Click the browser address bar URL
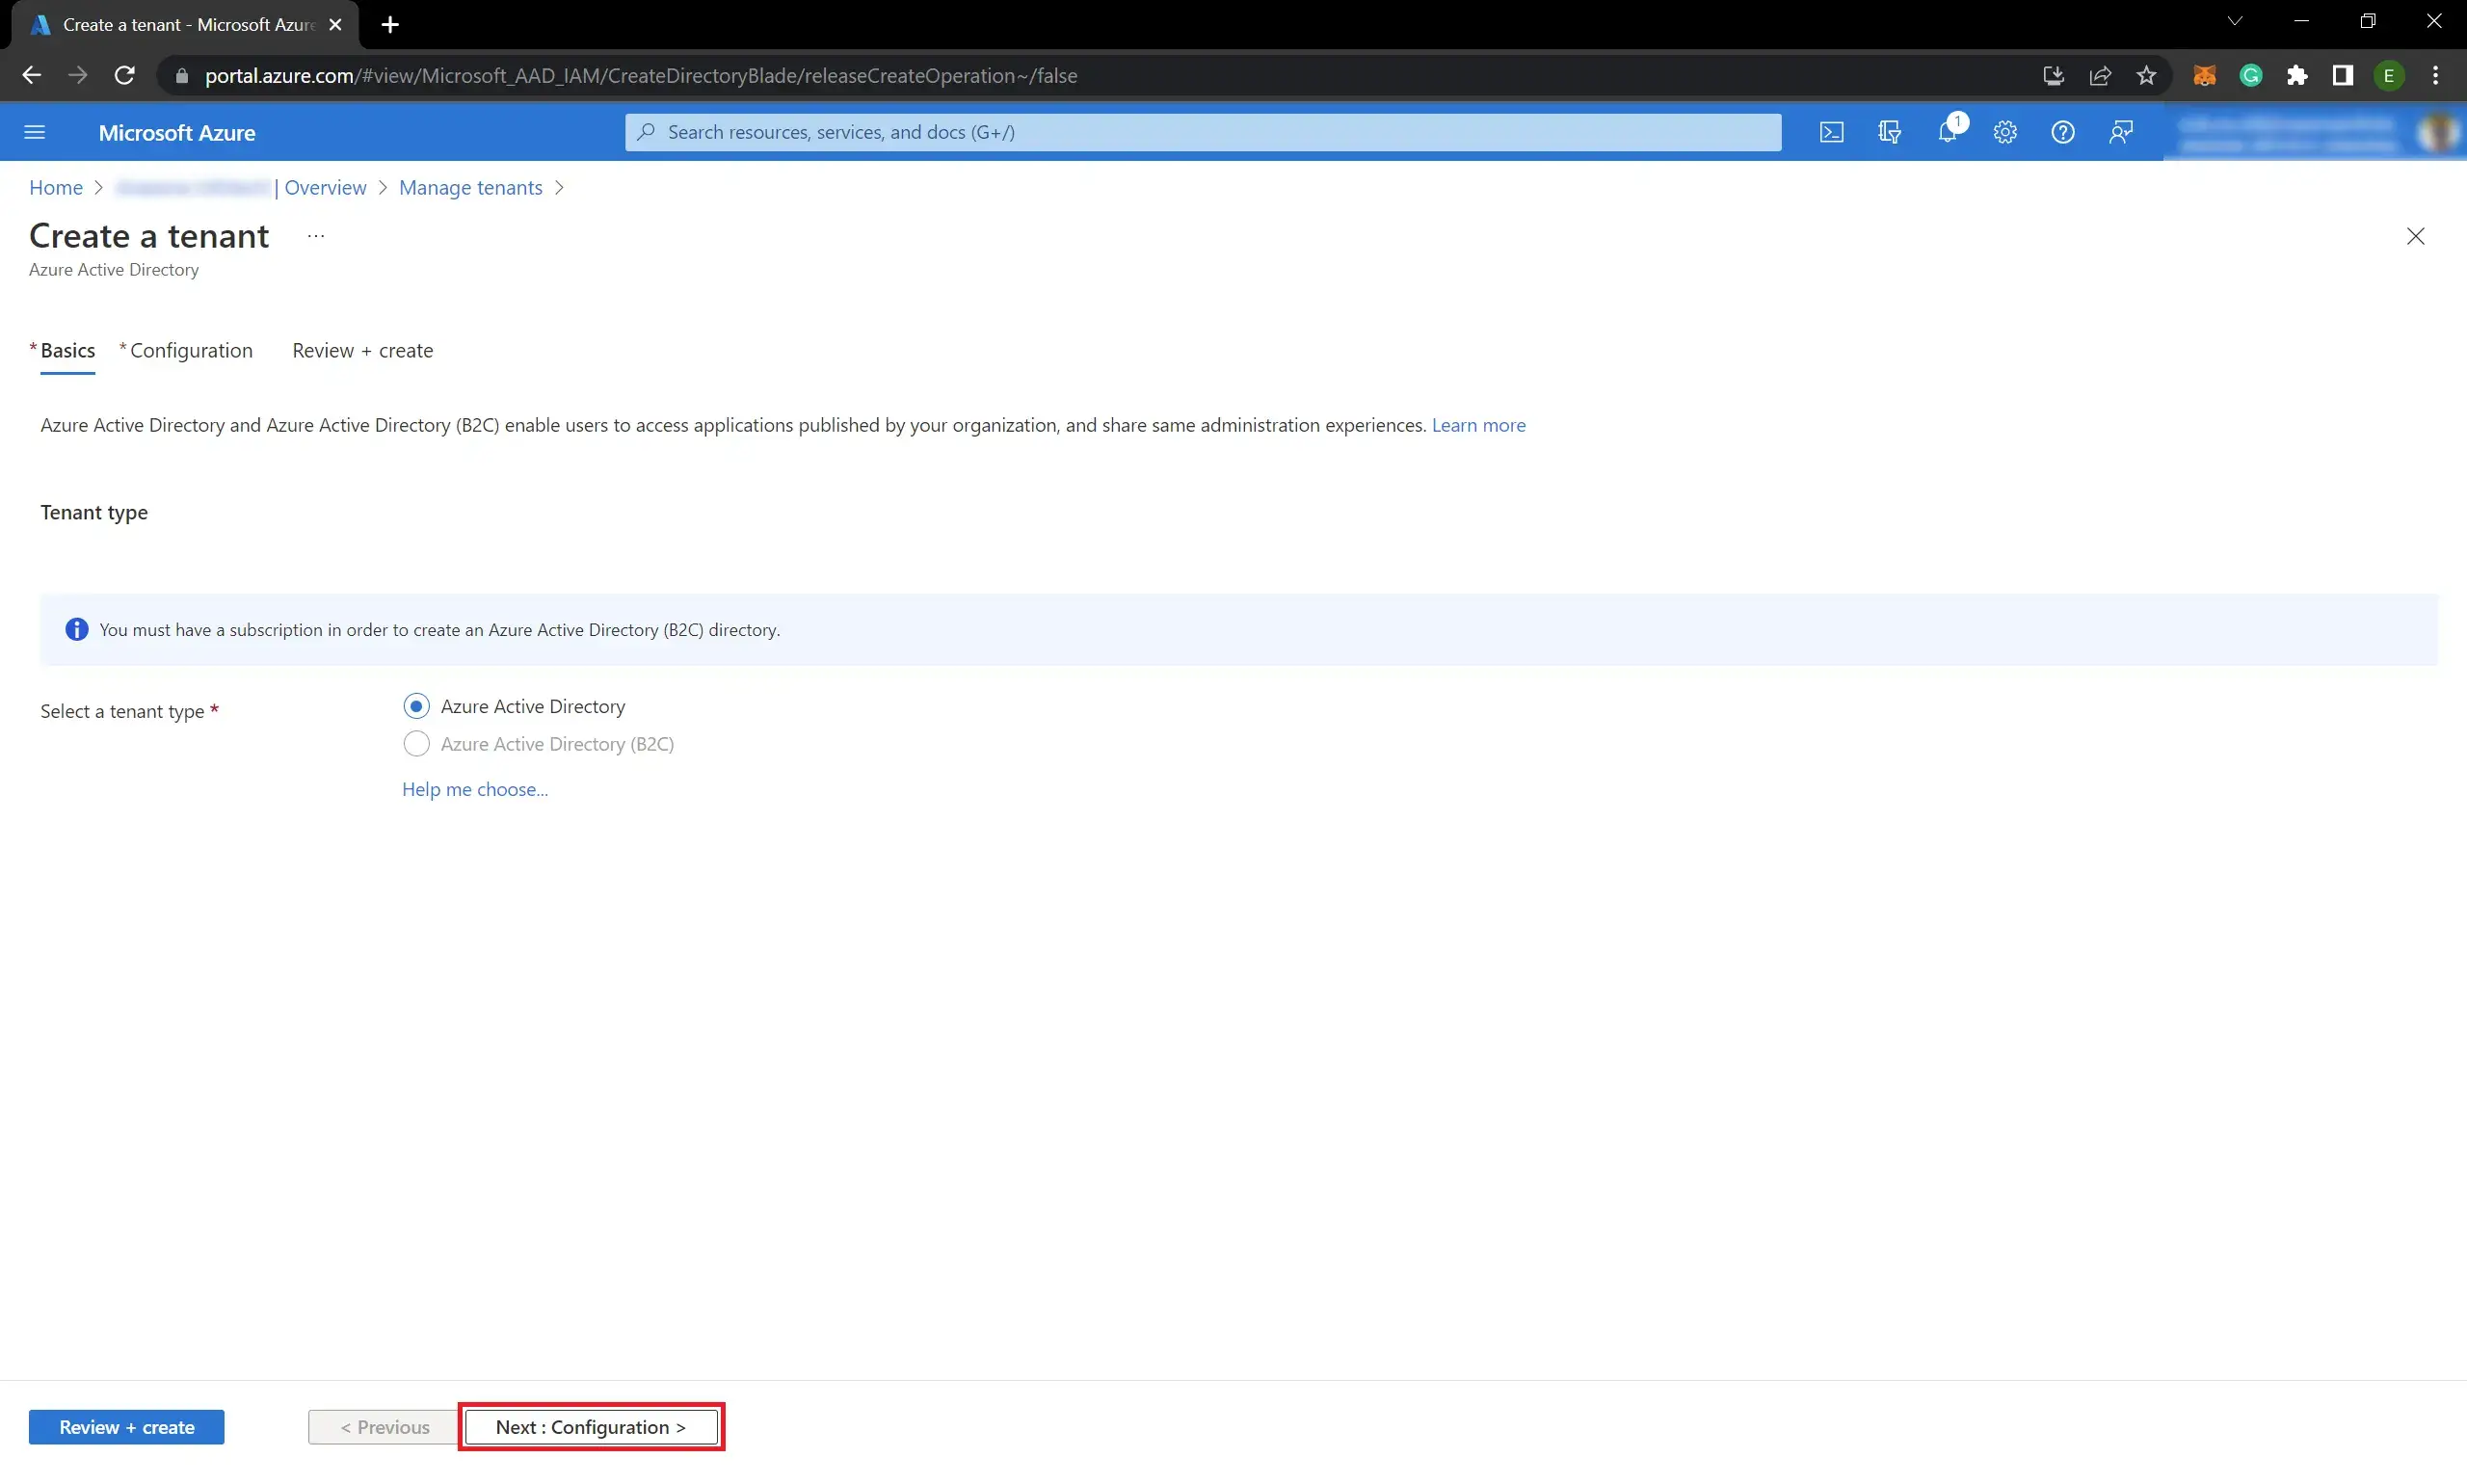This screenshot has width=2467, height=1484. point(641,76)
